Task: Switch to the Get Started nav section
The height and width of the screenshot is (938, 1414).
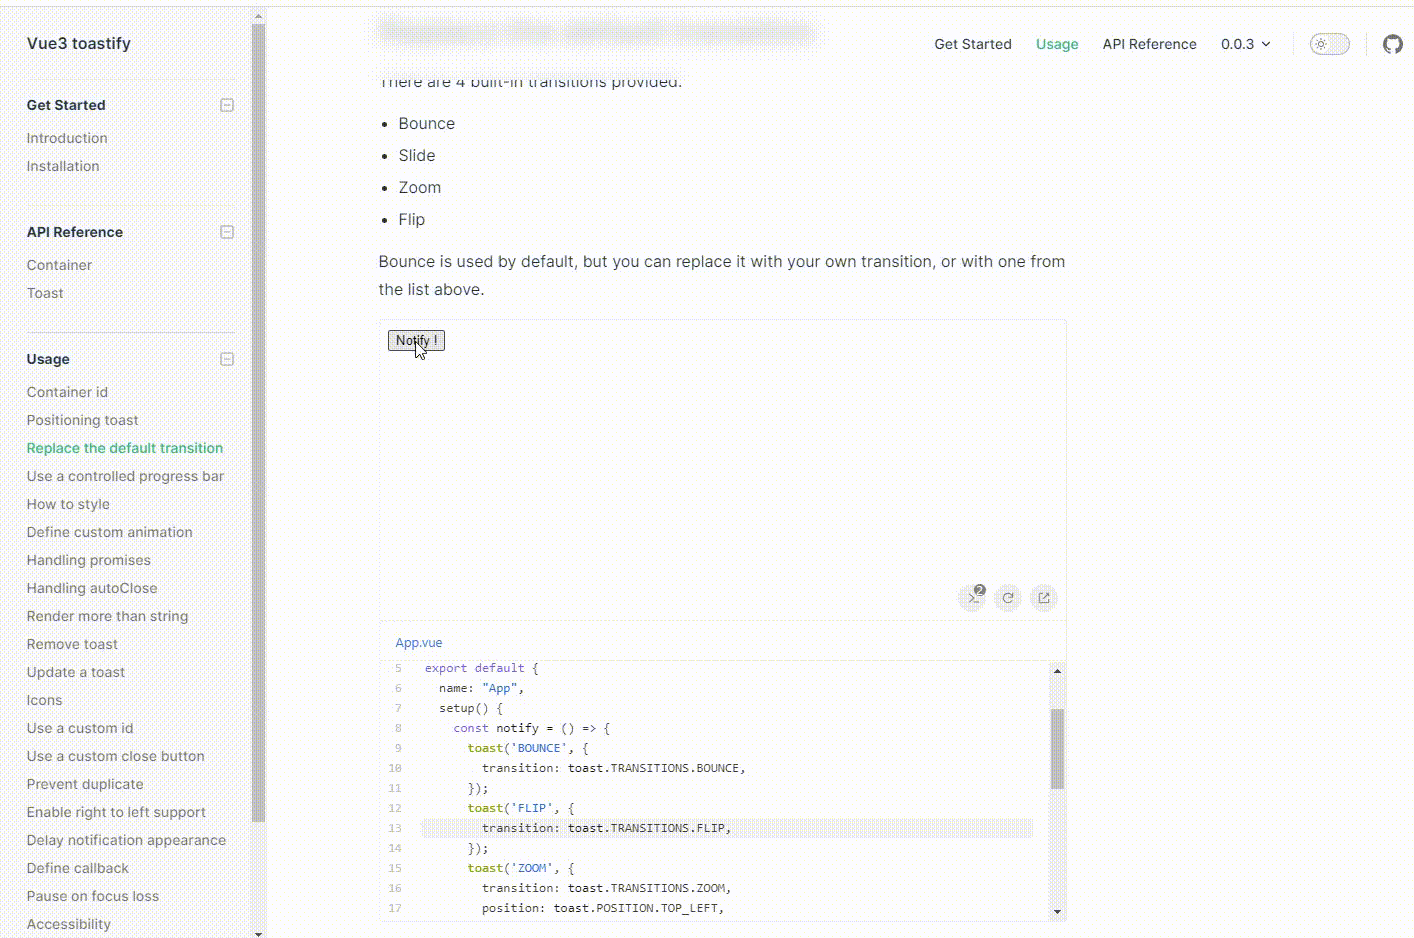Action: (x=972, y=43)
